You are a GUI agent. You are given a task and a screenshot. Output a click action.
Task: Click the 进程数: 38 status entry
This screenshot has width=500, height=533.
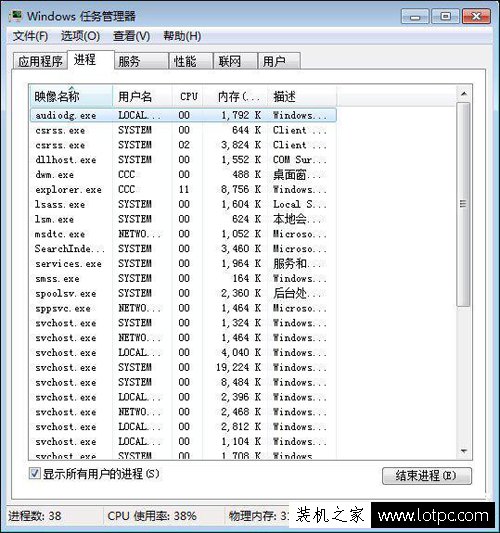point(35,516)
